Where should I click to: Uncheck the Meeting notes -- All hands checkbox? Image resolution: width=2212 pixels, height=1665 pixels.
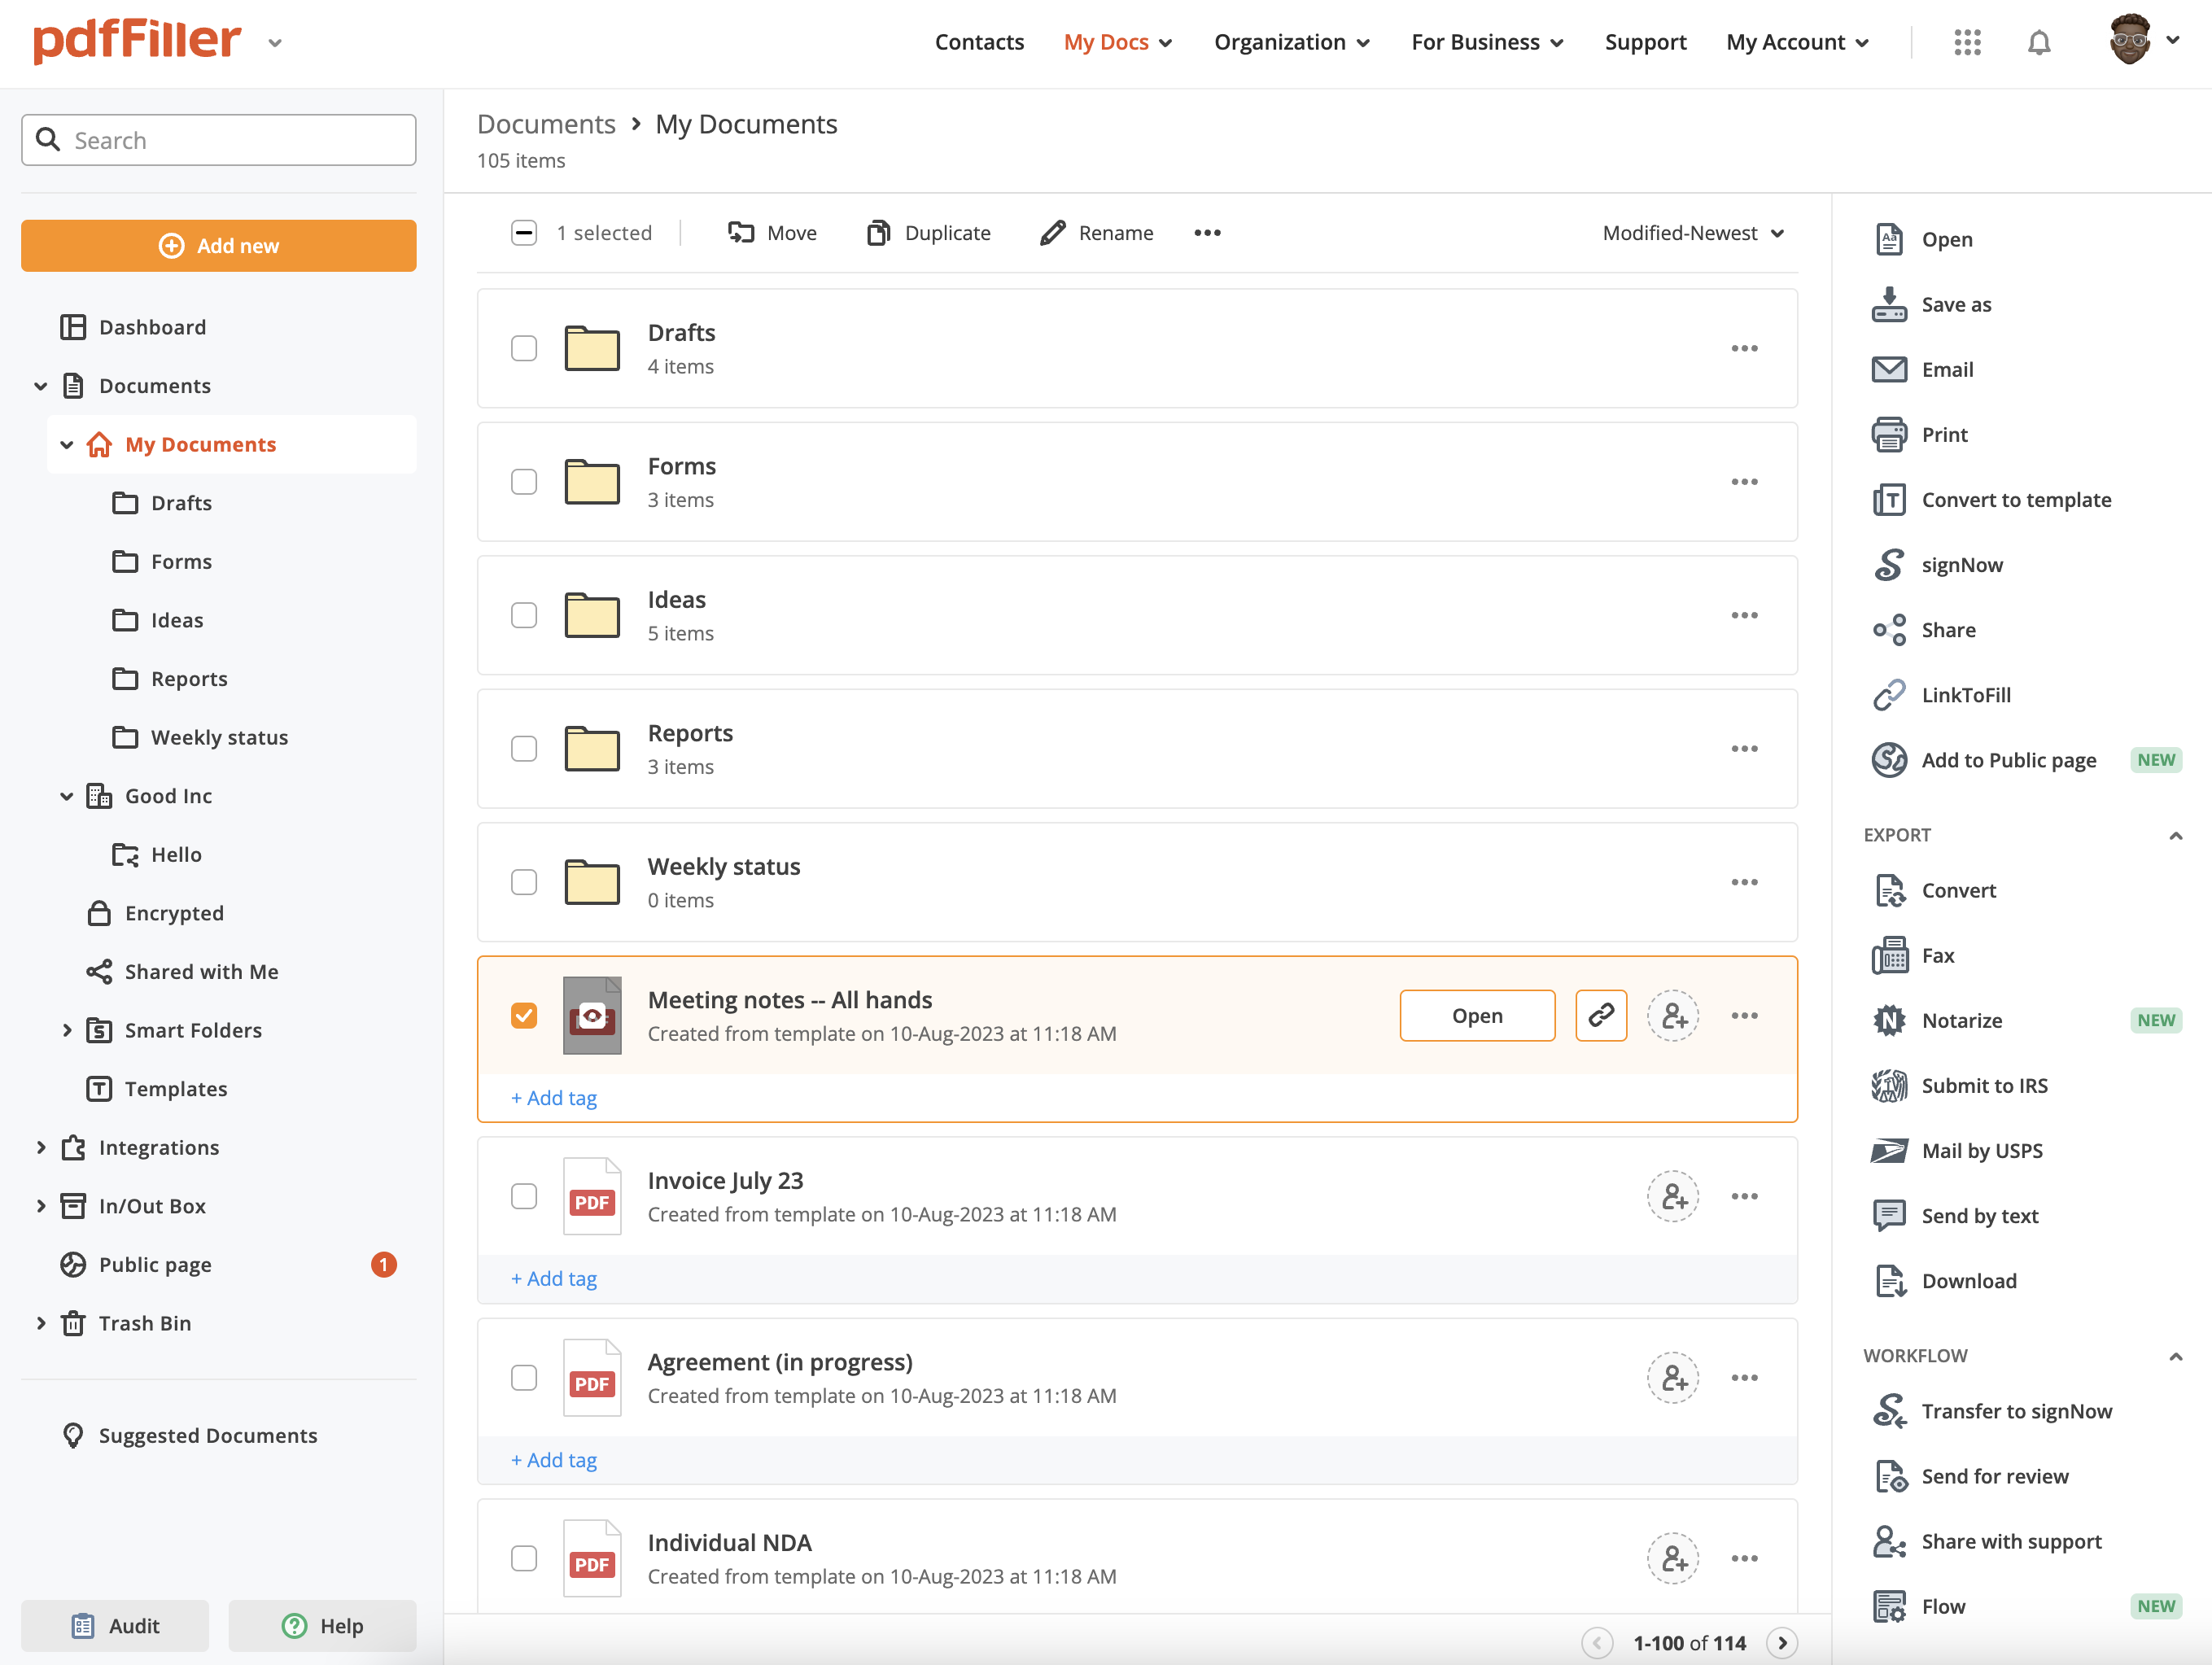524,1015
